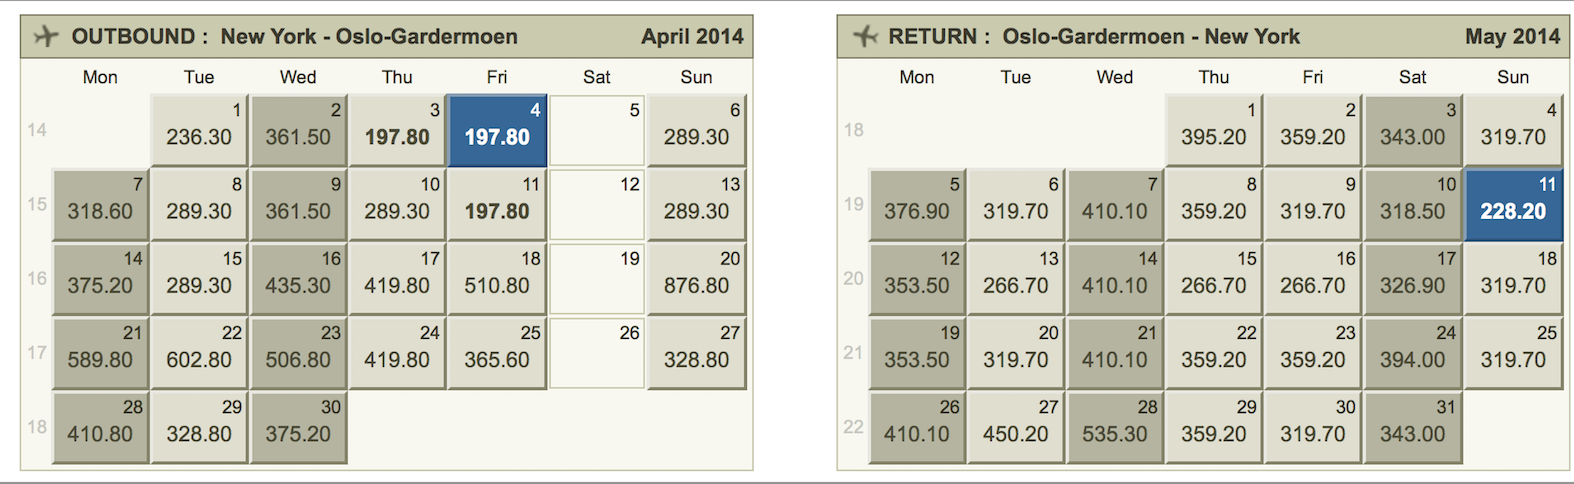Select outbound April 30 fare 375.20
The width and height of the screenshot is (1574, 484).
pyautogui.click(x=298, y=428)
